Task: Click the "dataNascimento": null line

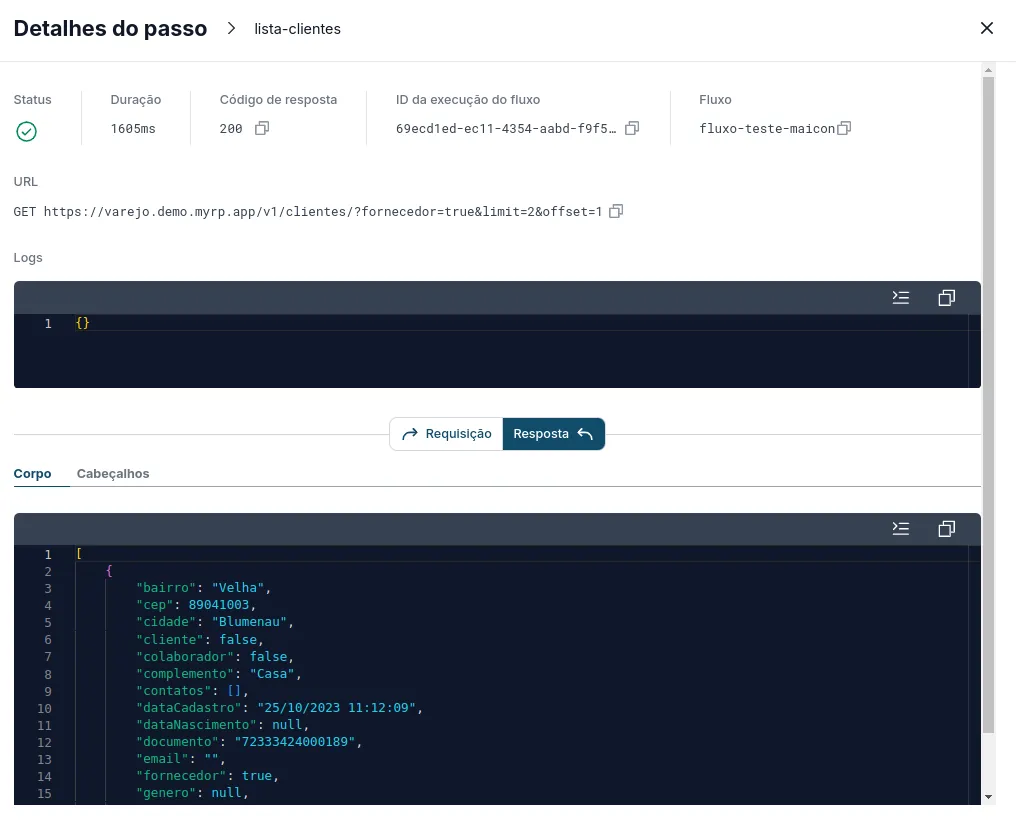Action: [222, 725]
